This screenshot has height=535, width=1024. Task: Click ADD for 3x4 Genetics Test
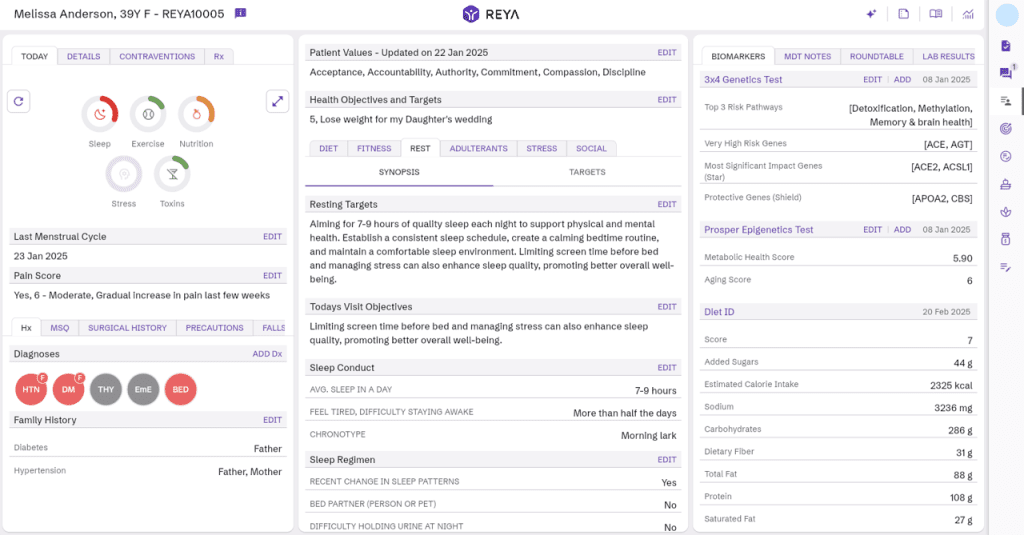click(x=902, y=80)
